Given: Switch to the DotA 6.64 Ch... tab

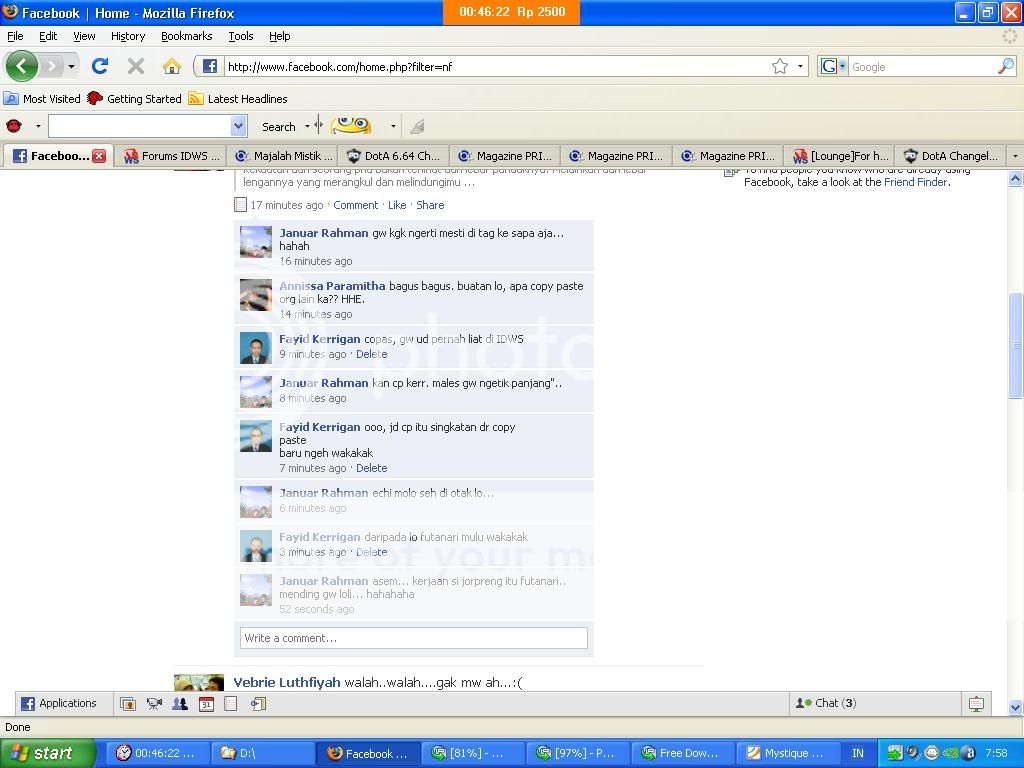Looking at the screenshot, I should [x=393, y=156].
